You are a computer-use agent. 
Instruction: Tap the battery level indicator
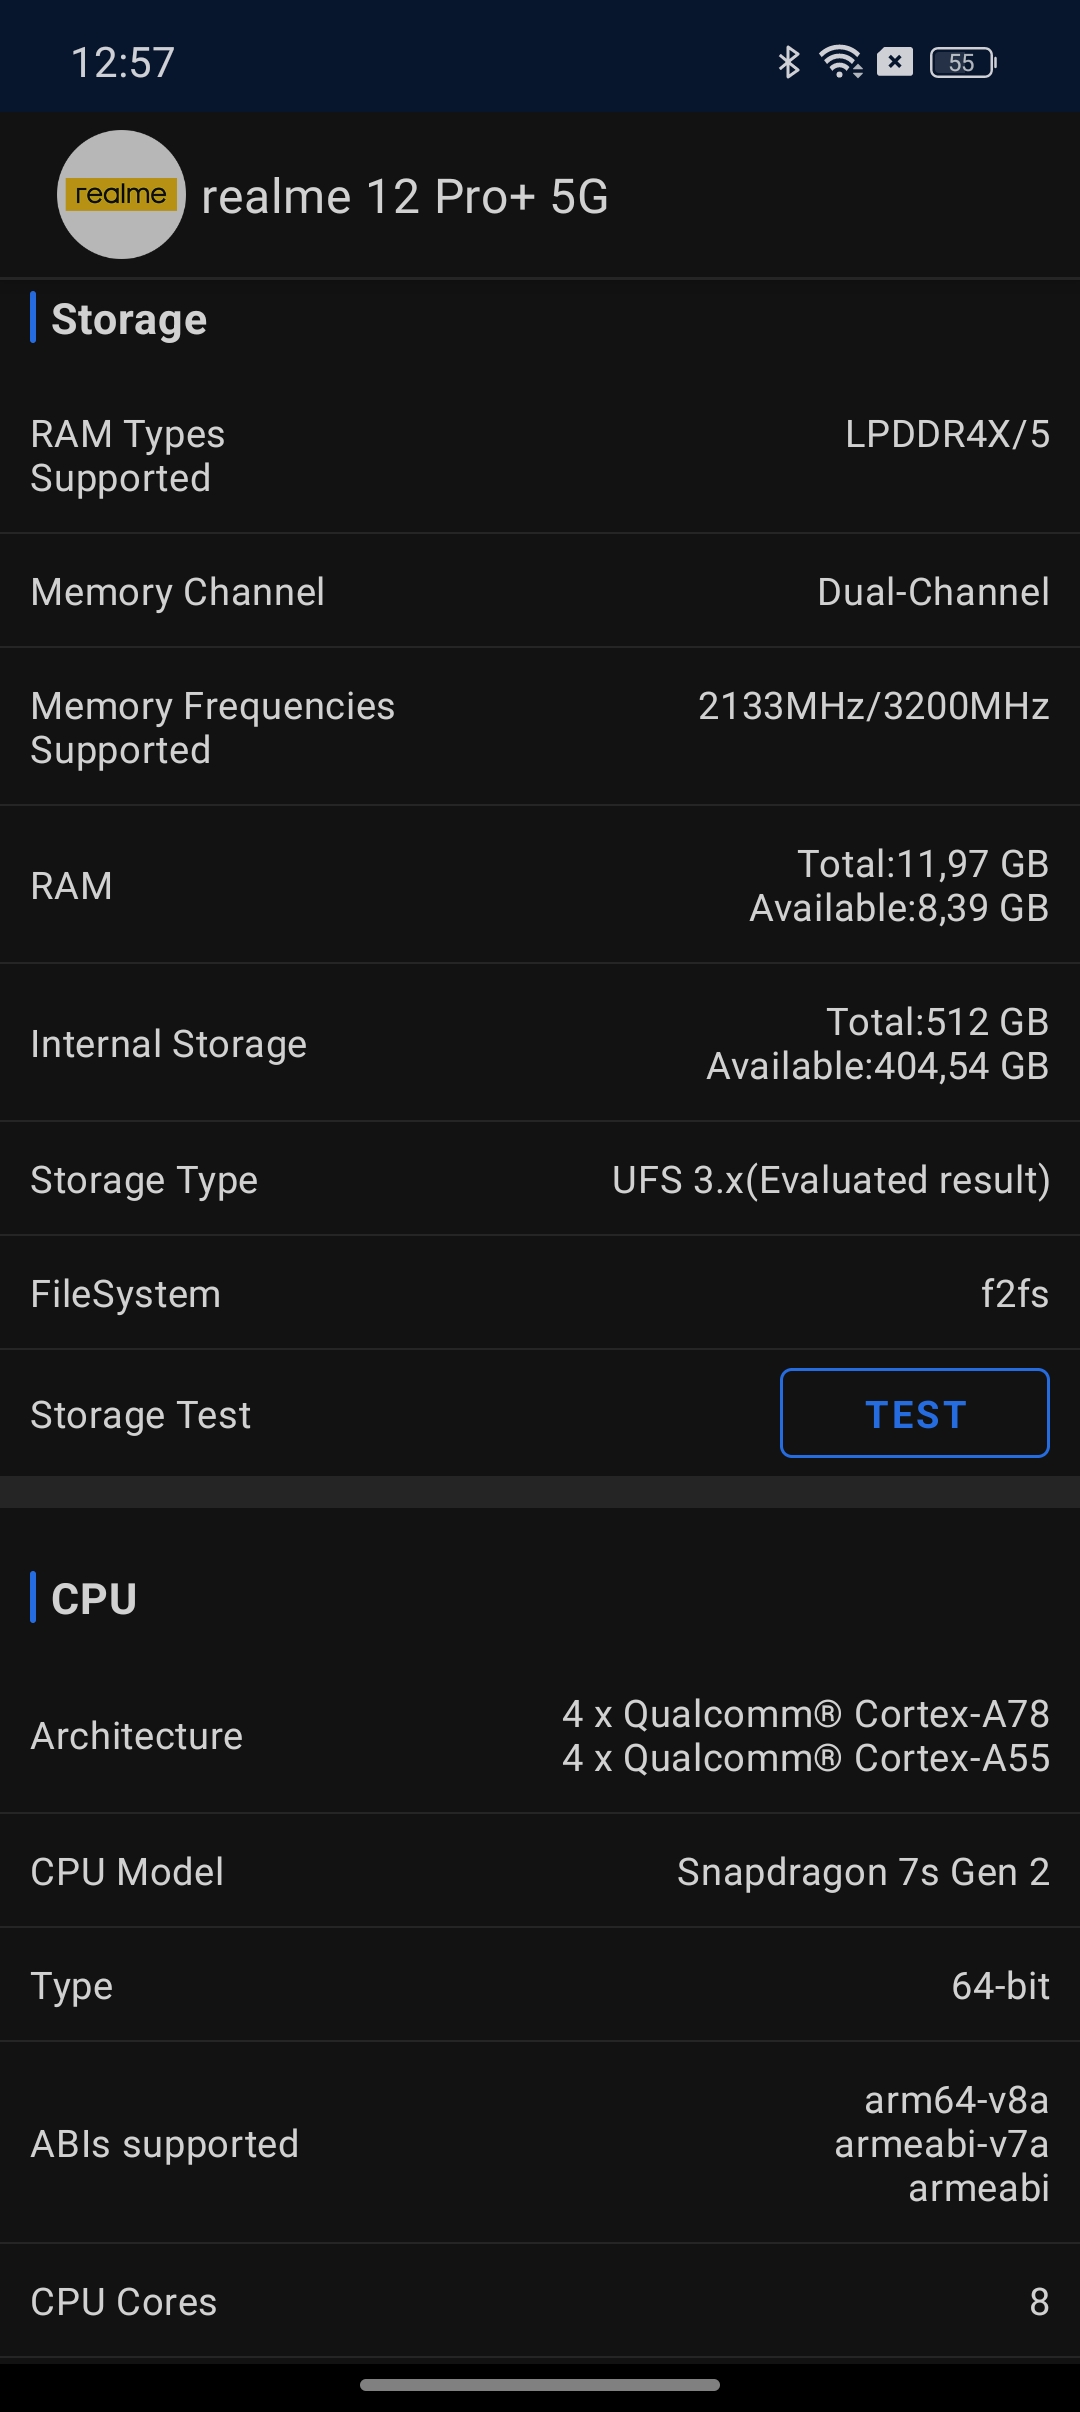[x=963, y=63]
